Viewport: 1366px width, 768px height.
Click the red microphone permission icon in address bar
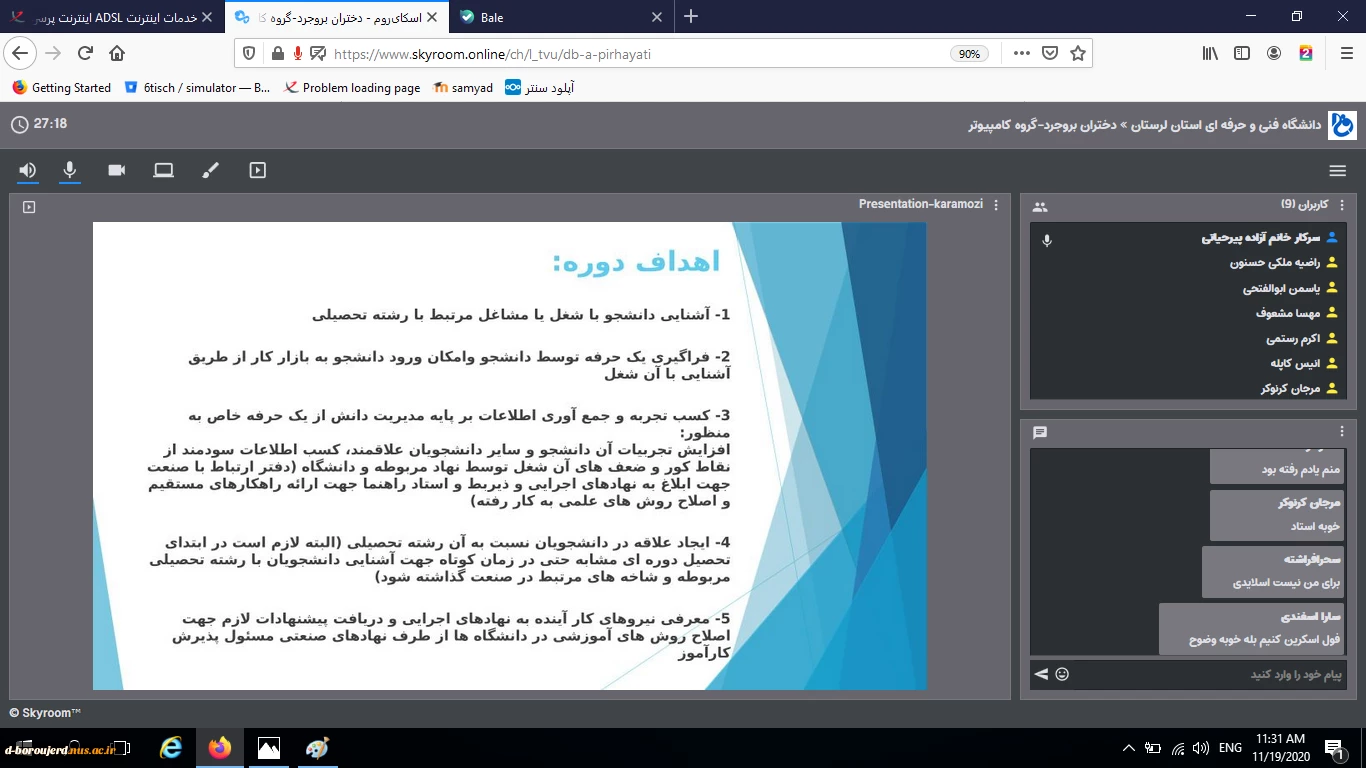click(298, 54)
